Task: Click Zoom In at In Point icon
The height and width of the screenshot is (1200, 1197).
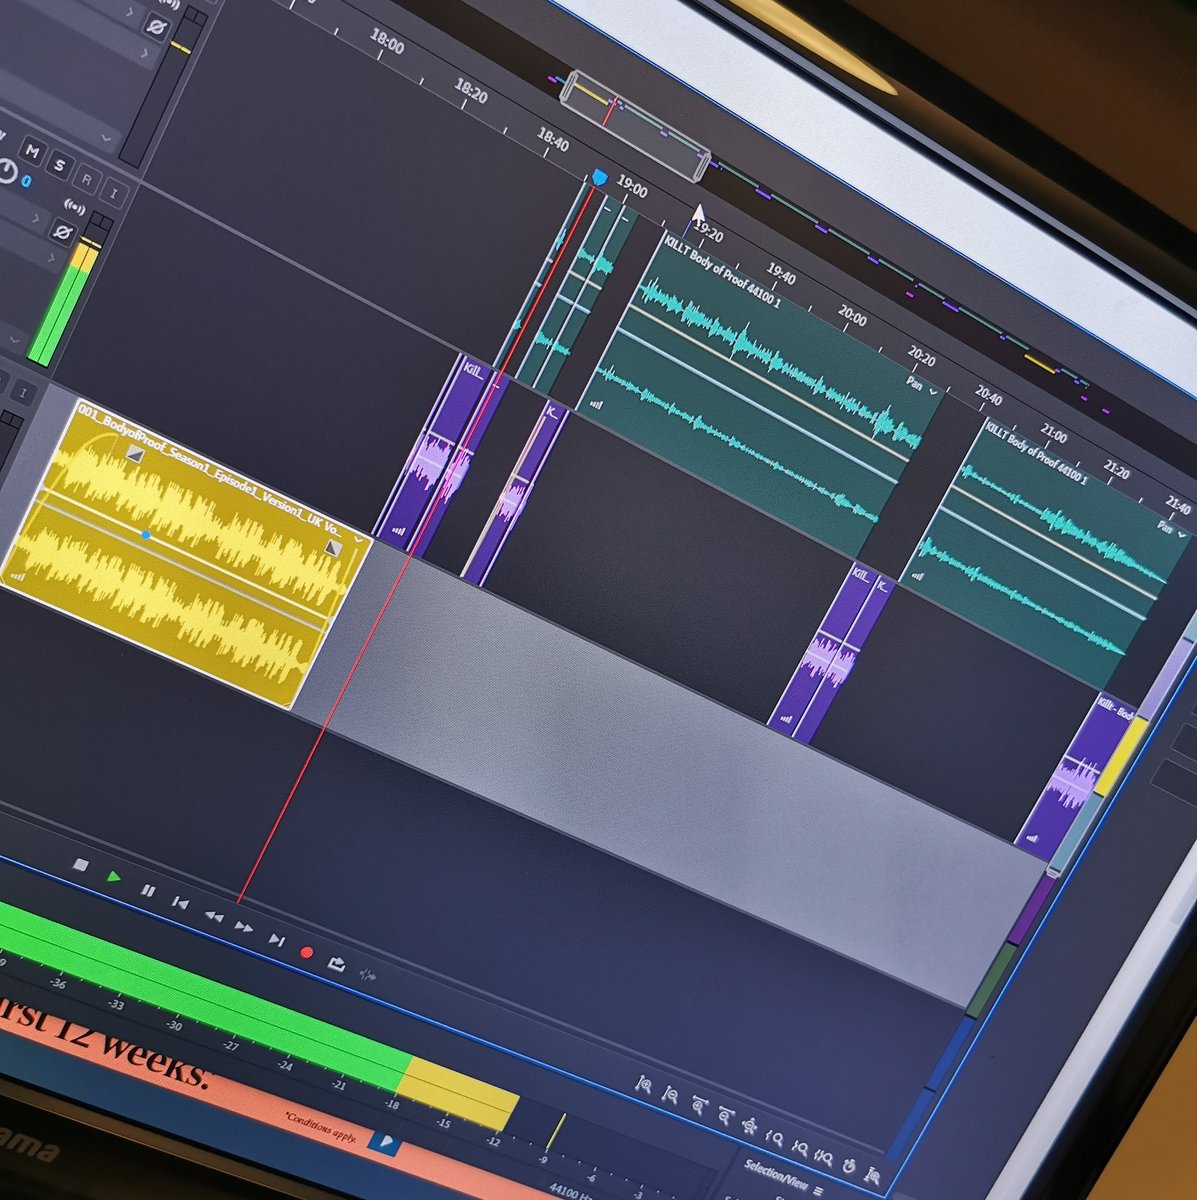Action: tap(774, 1137)
